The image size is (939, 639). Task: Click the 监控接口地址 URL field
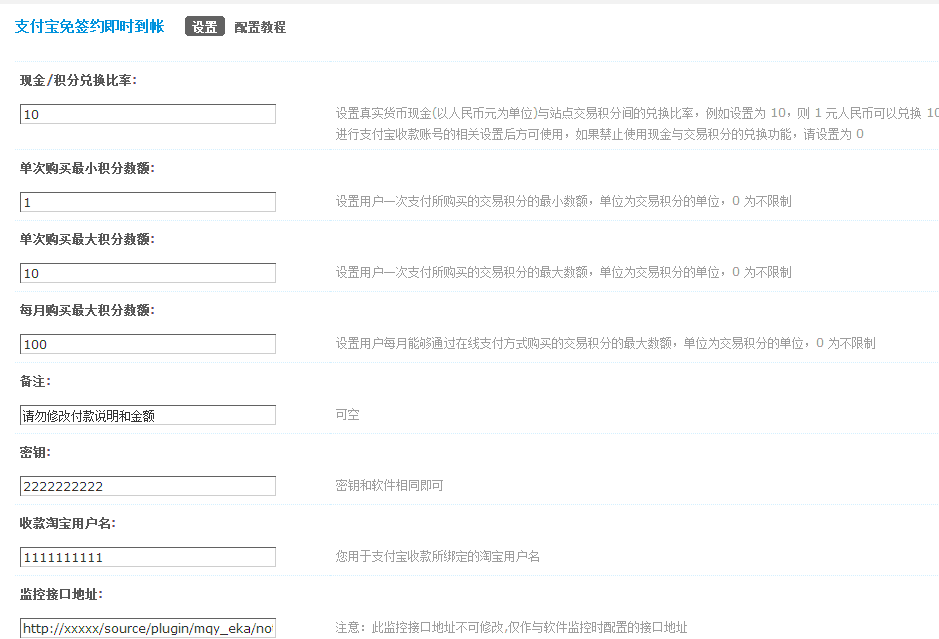[148, 628]
